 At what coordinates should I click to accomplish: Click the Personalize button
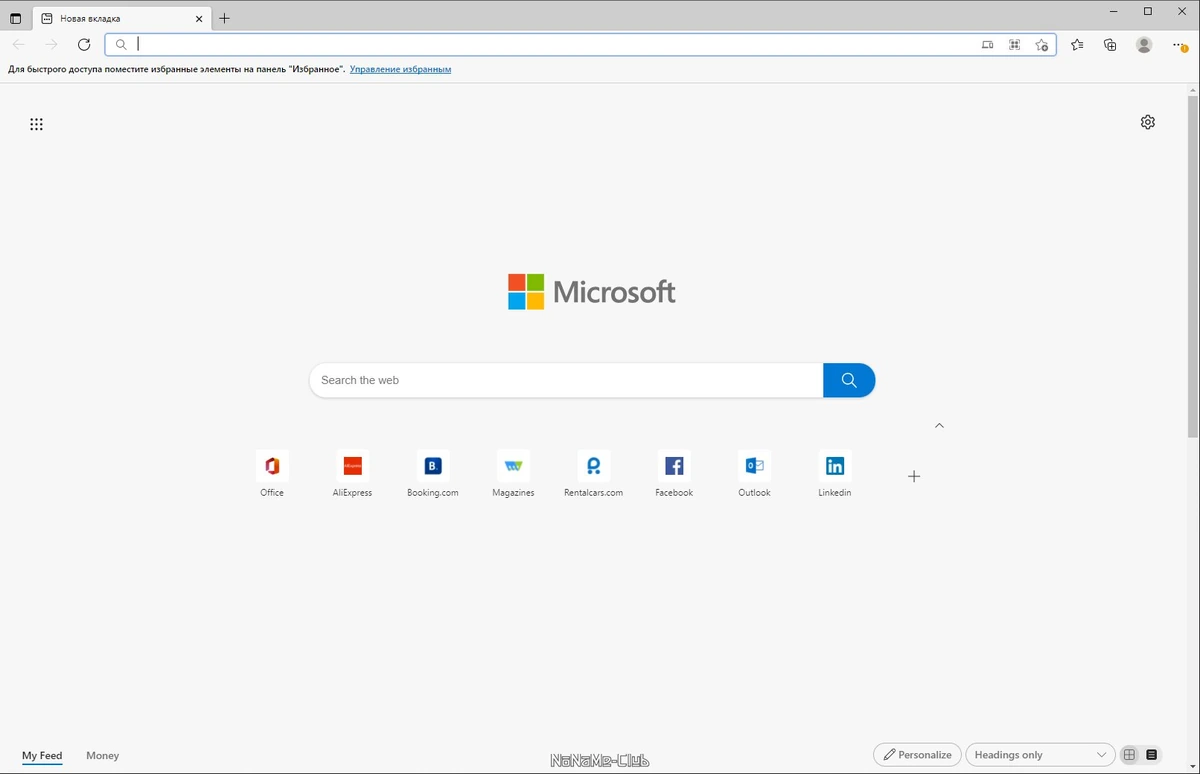[917, 755]
